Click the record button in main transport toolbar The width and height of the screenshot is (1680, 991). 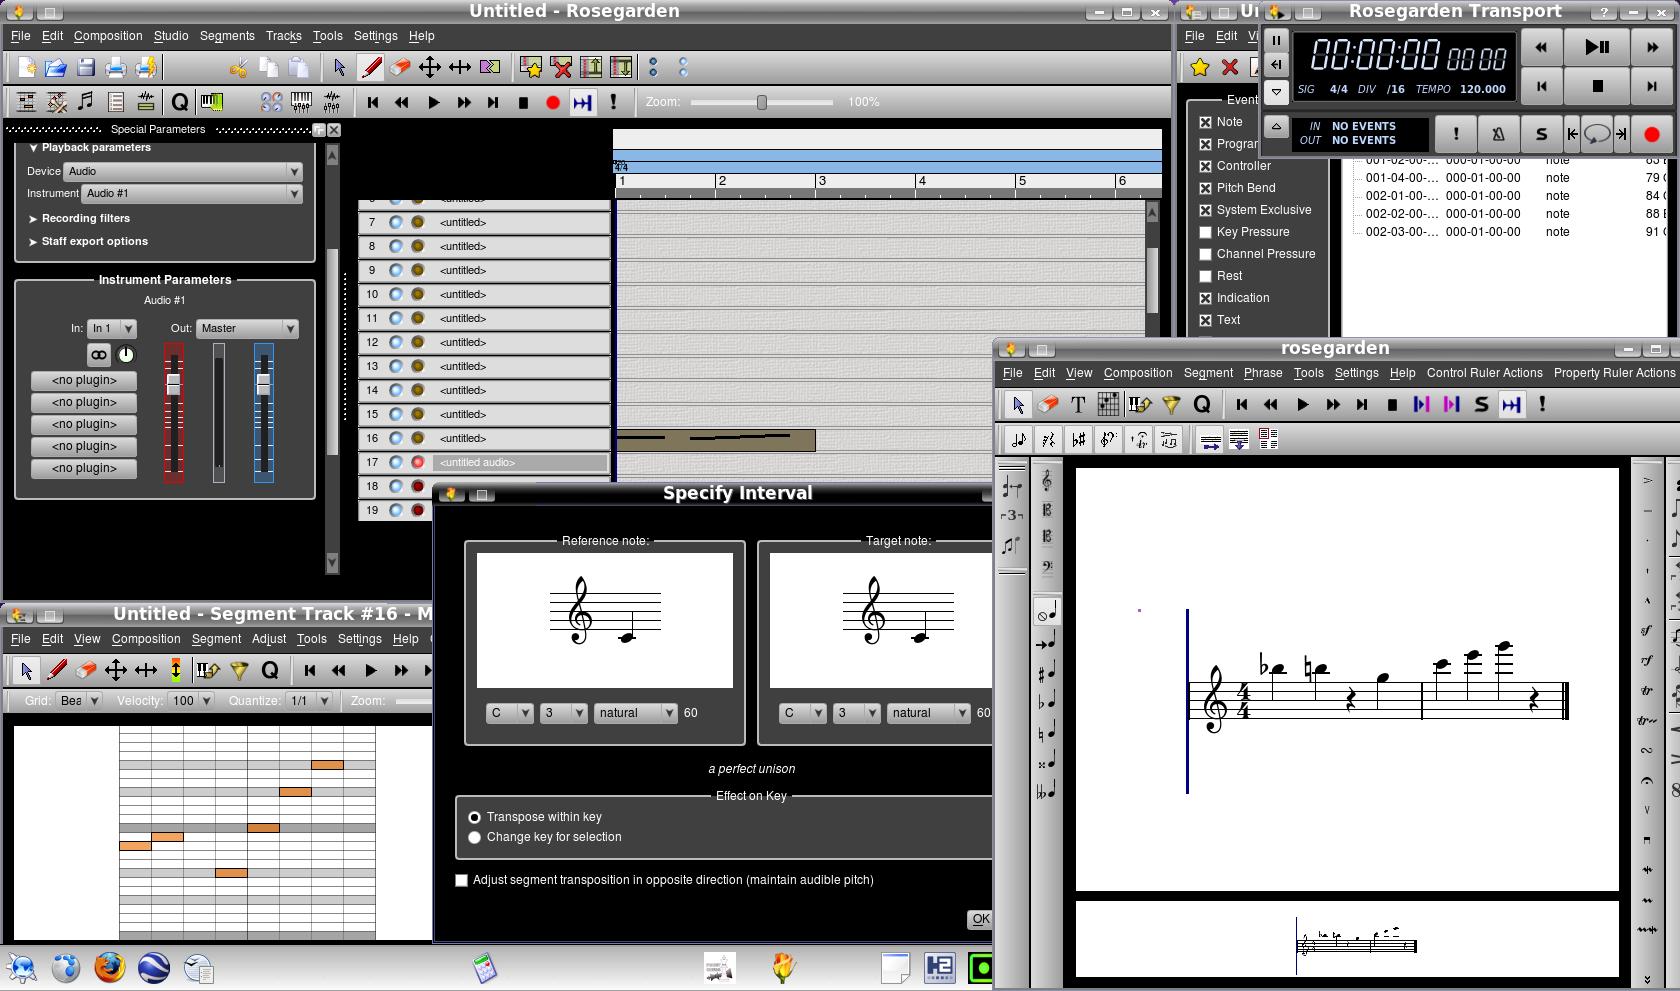[x=553, y=102]
